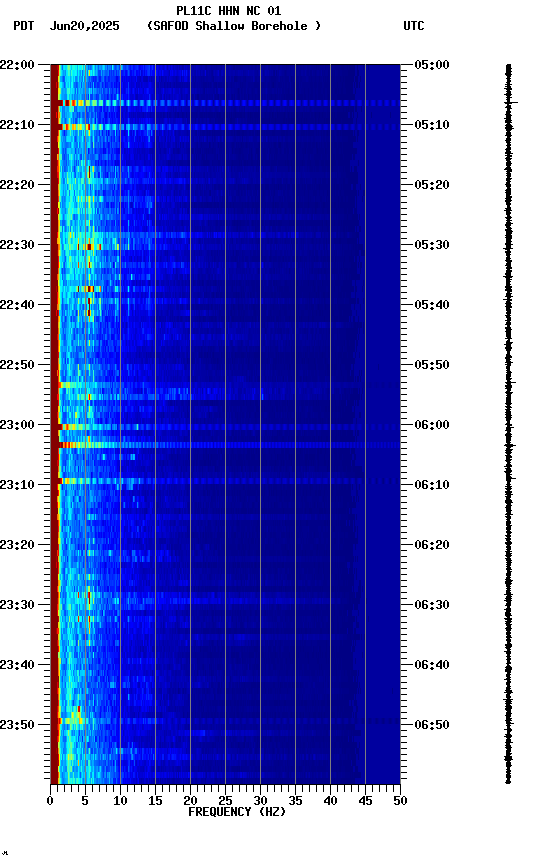Click the (SAFOD Shallow Borehole ) label
The image size is (552, 864).
(x=234, y=26)
